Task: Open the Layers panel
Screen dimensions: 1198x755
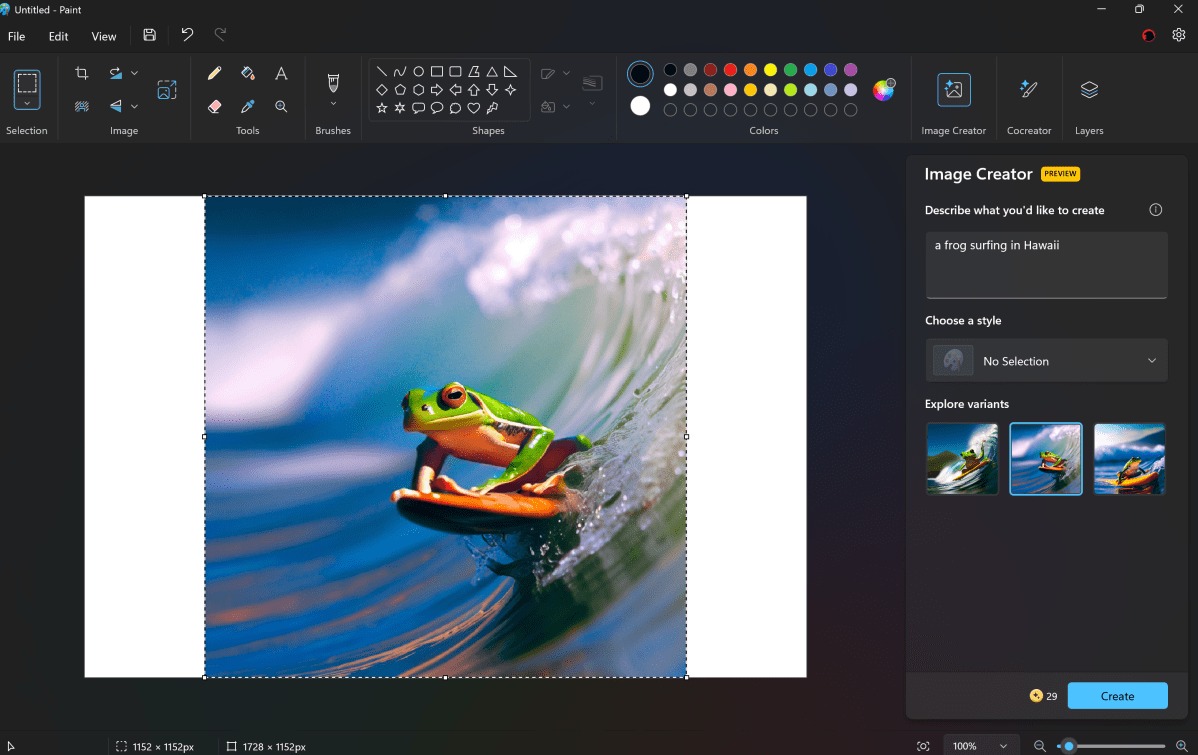Action: pos(1089,90)
